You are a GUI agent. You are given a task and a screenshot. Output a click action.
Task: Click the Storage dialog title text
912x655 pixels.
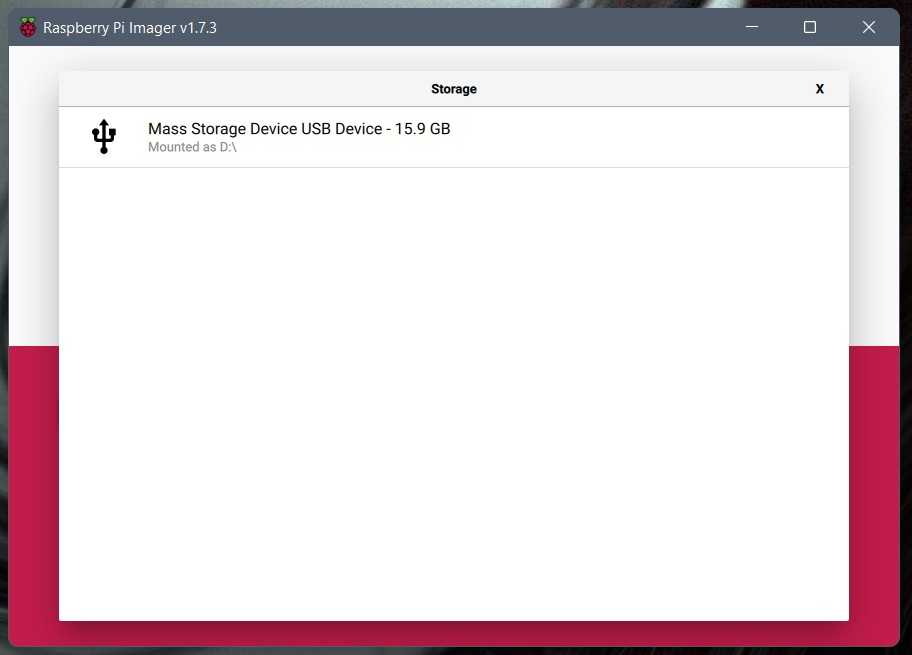pos(453,89)
